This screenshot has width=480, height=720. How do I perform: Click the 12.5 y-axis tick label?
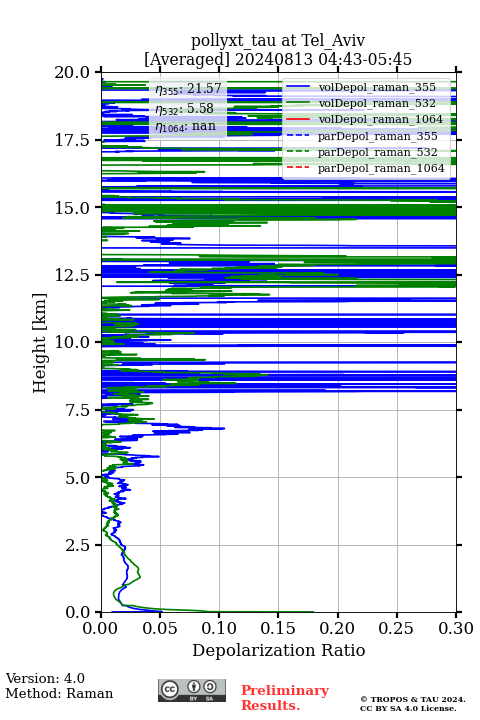(x=72, y=275)
